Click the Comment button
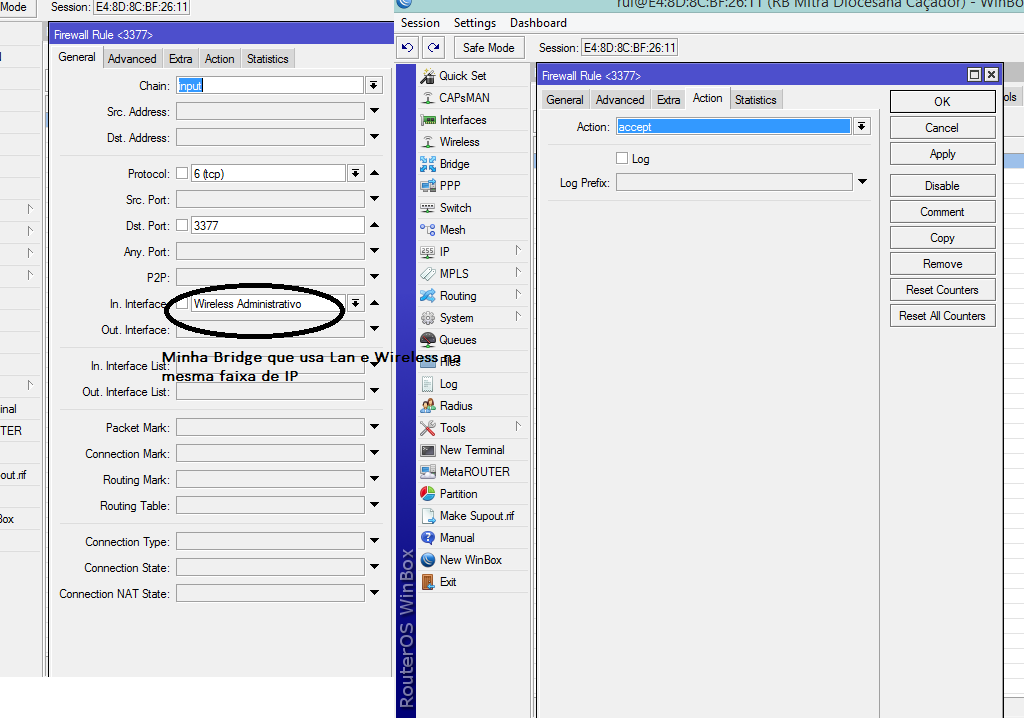 pos(942,212)
